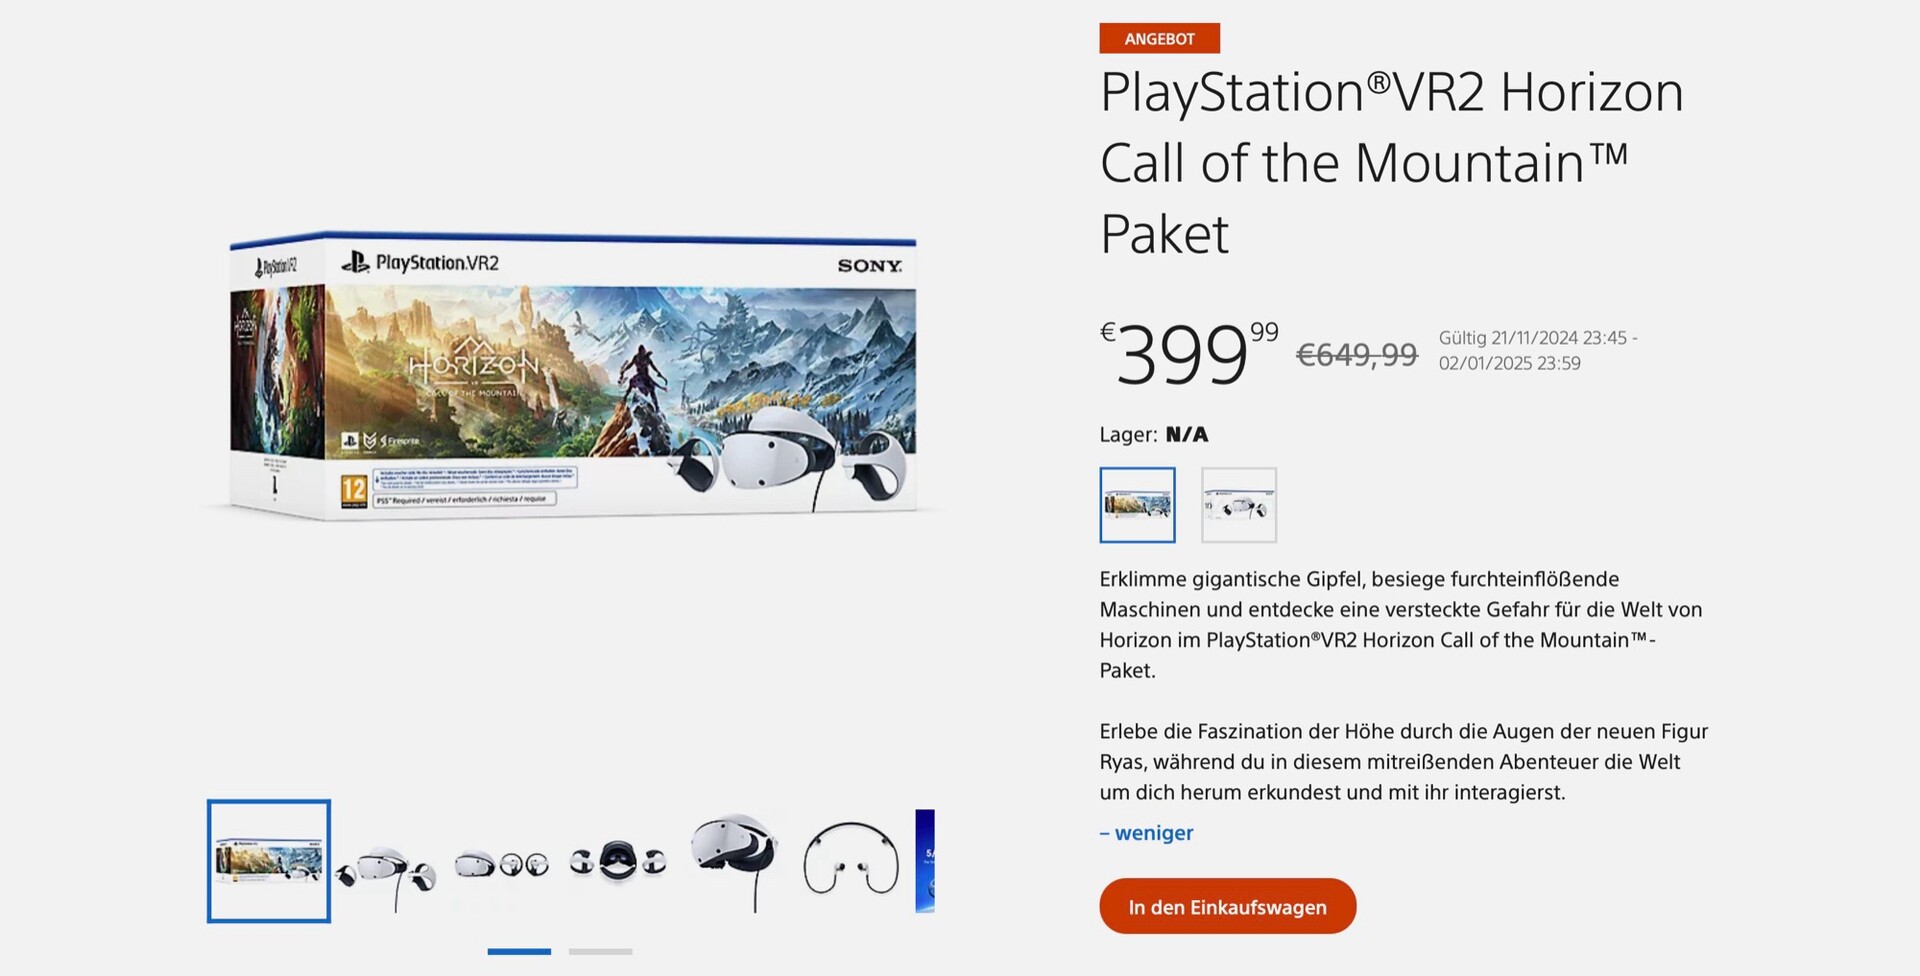
Task: Add the bundle via In den Einkaufswagen
Action: click(x=1227, y=906)
